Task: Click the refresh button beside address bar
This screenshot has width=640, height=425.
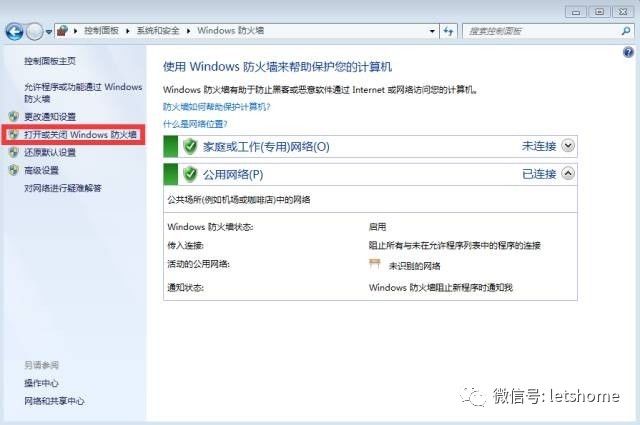Action: click(x=448, y=31)
